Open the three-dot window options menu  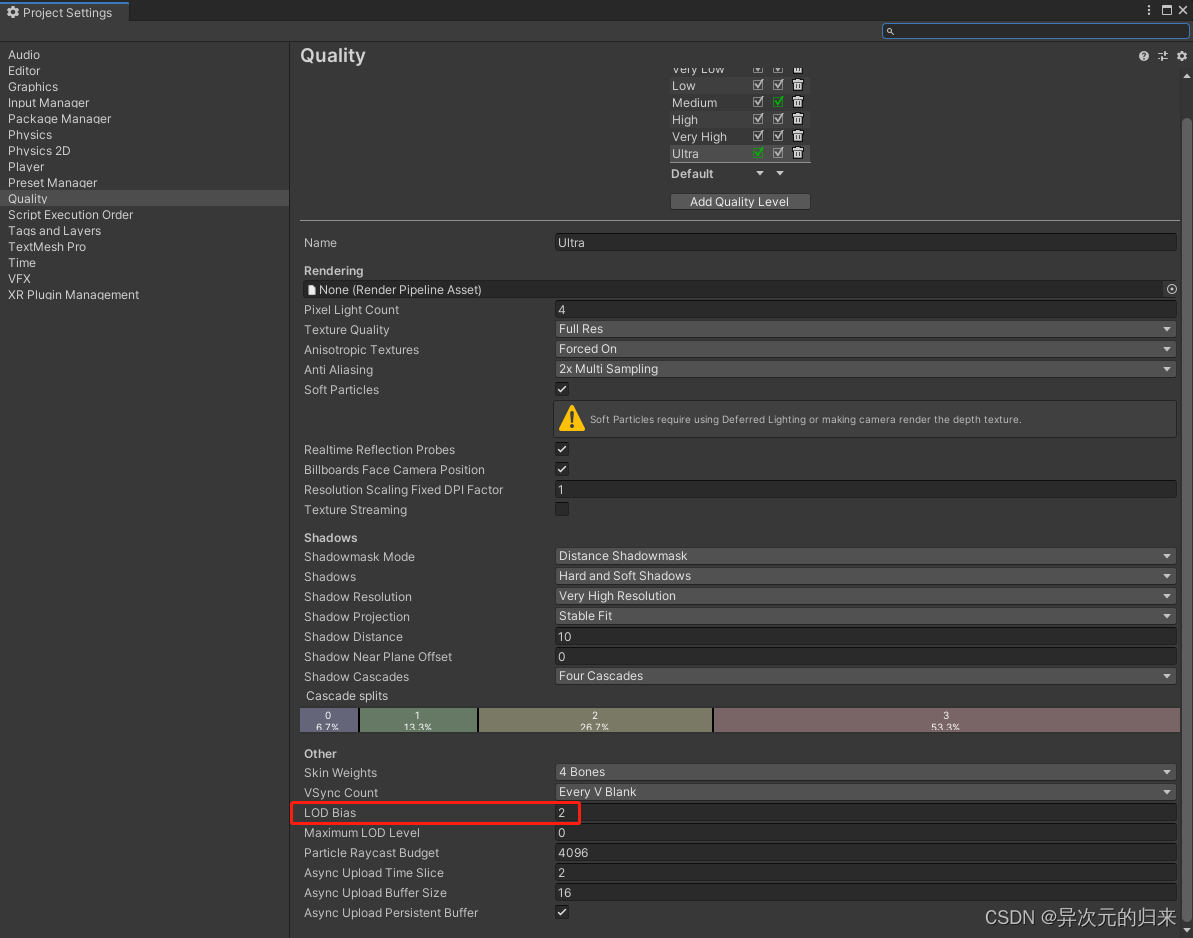[1149, 10]
